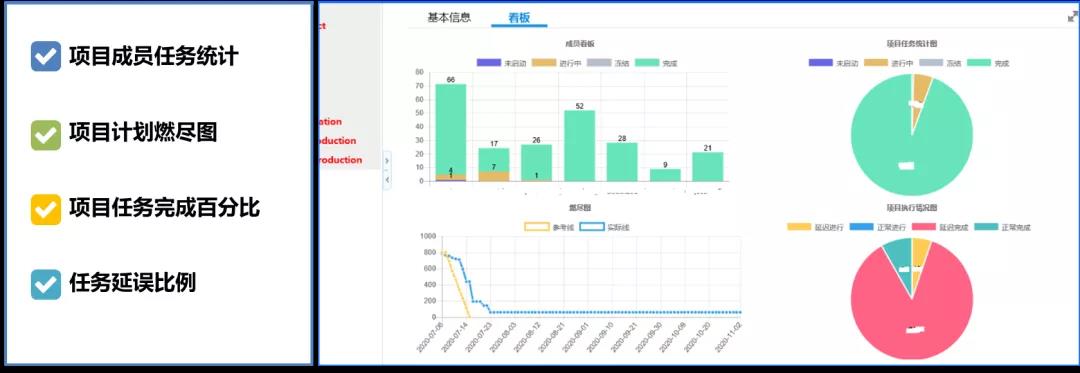Toggle 未启动 legend in the member bar chart
1080x373 pixels.
coord(502,63)
